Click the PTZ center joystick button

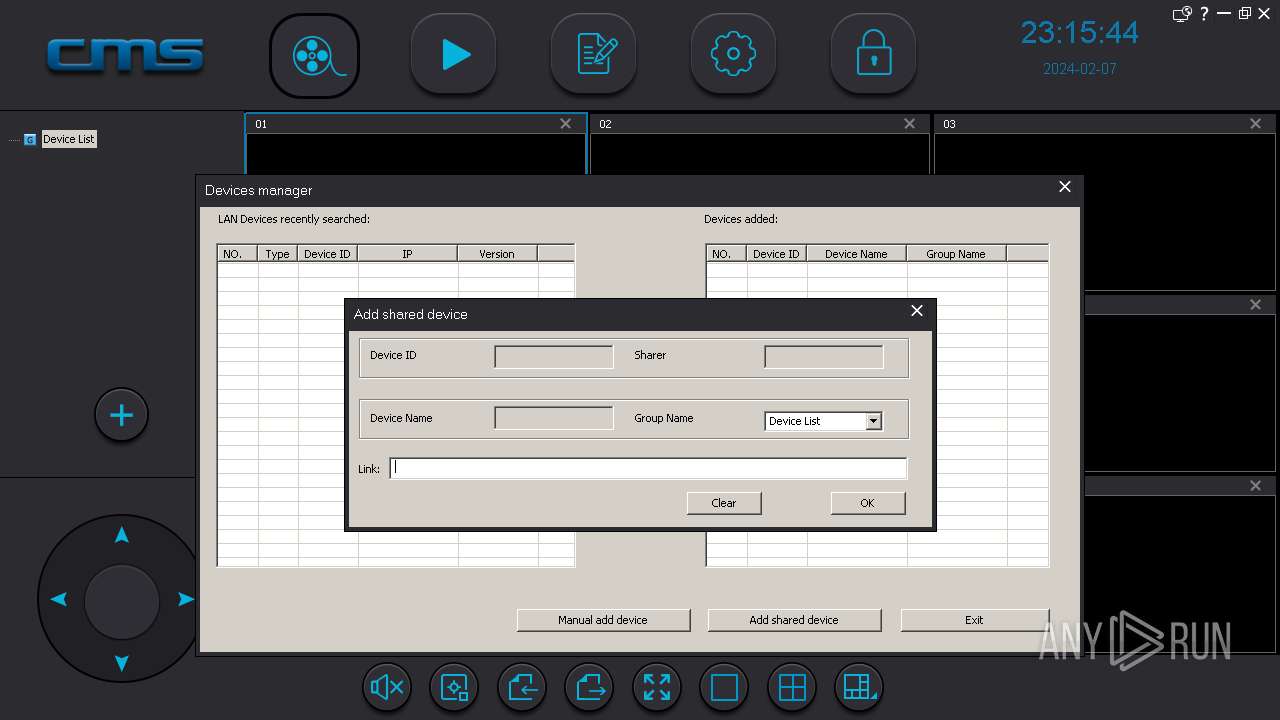tap(122, 601)
